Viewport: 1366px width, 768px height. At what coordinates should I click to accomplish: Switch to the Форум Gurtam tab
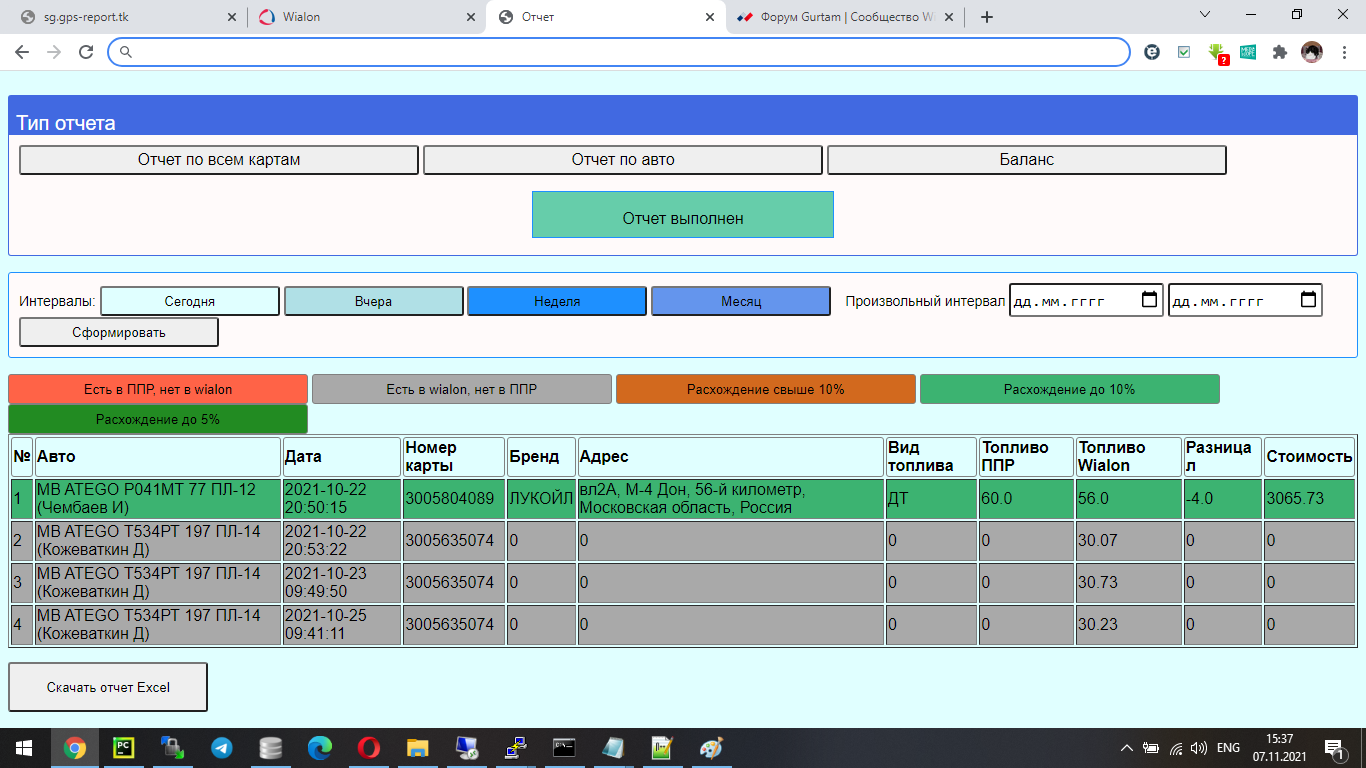coord(845,17)
